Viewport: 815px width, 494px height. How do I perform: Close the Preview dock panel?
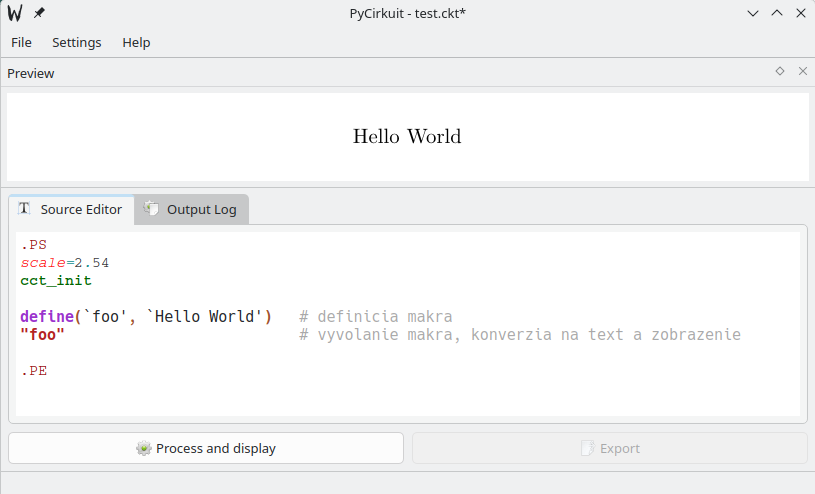click(x=802, y=72)
